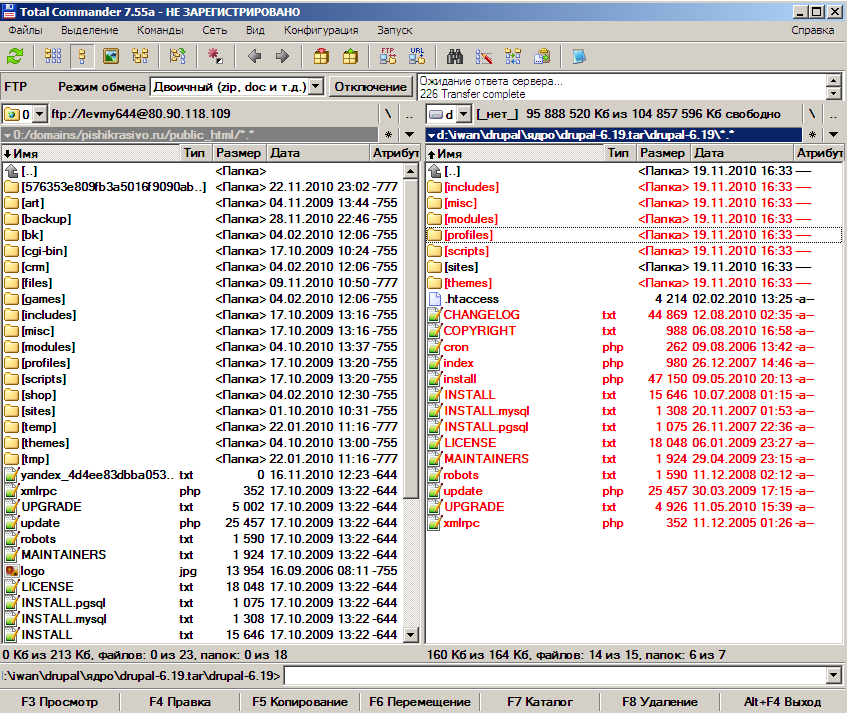Open the new FTP URL connection icon

(417, 56)
